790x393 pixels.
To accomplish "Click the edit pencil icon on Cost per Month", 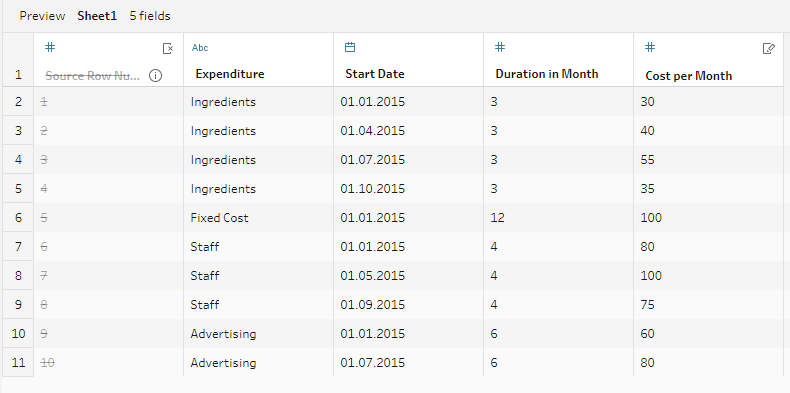I will (768, 48).
